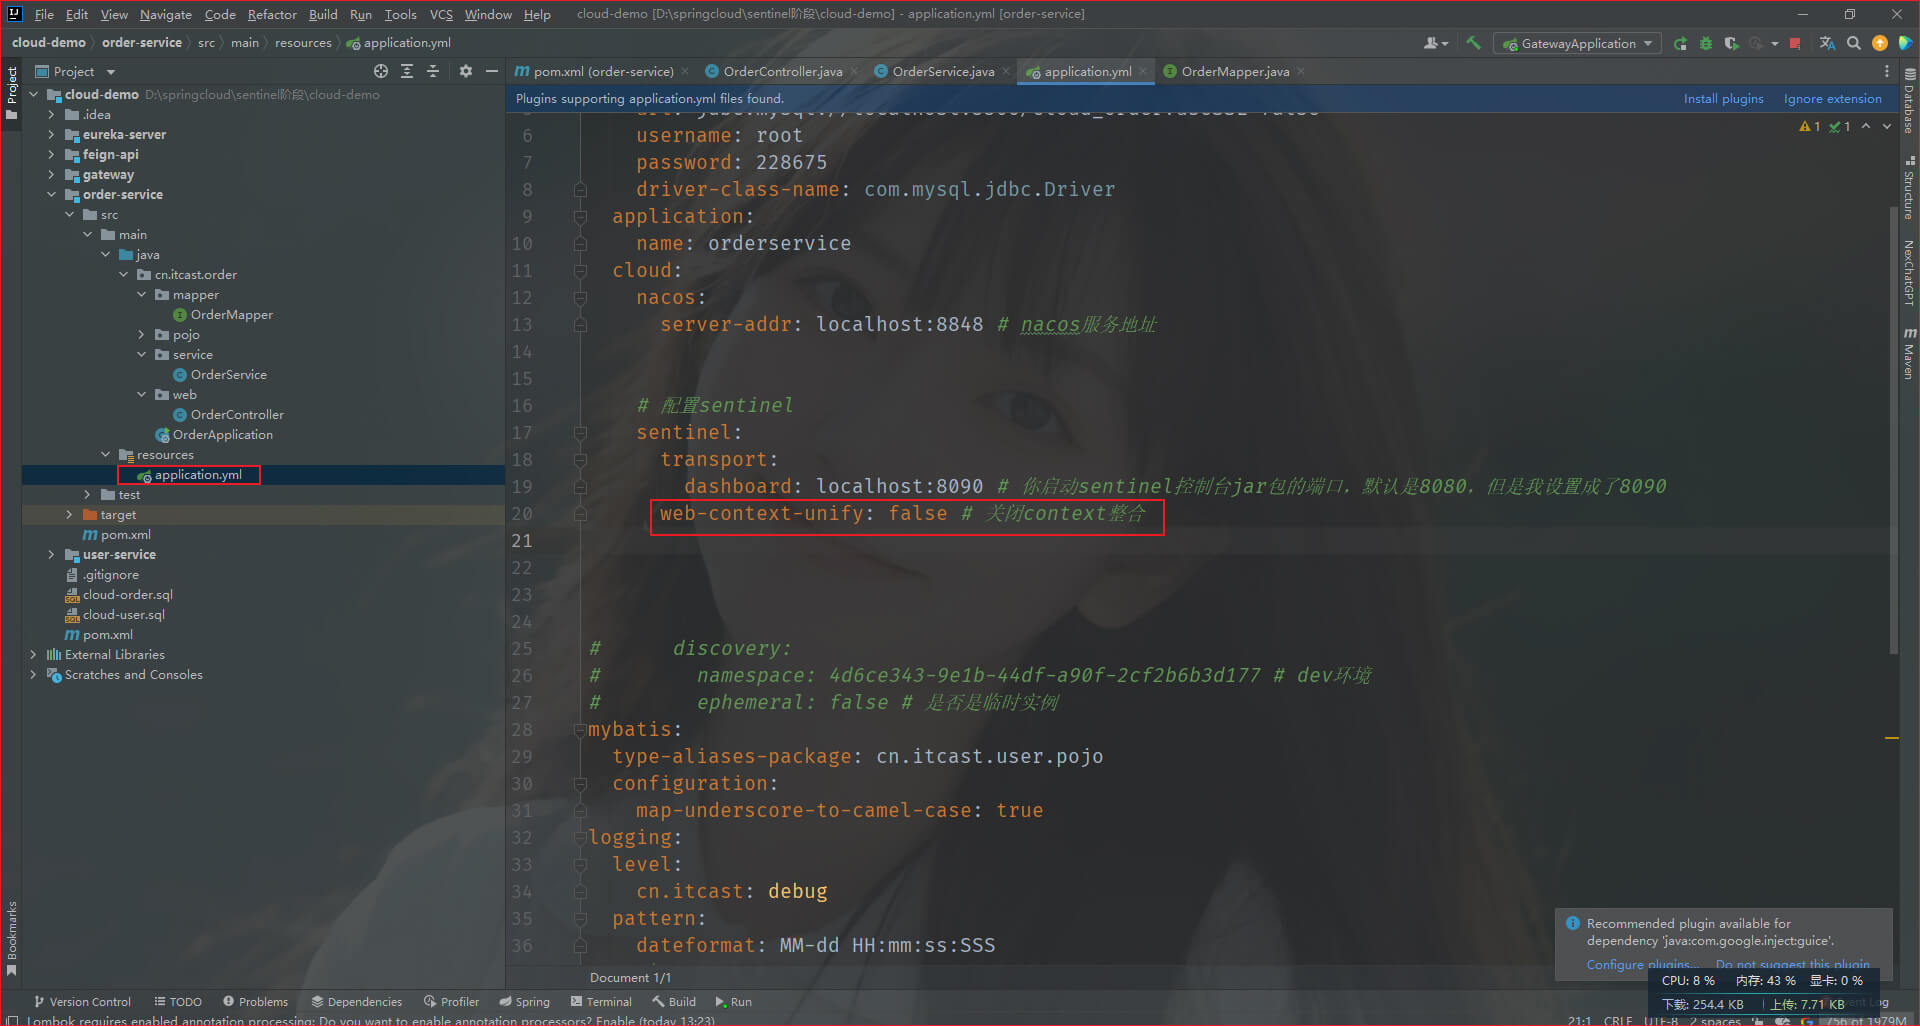Expand the eureka-server module

[51, 134]
